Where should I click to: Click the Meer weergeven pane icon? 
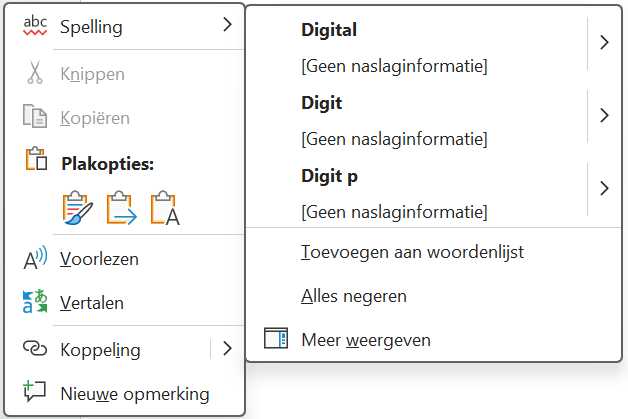click(276, 338)
